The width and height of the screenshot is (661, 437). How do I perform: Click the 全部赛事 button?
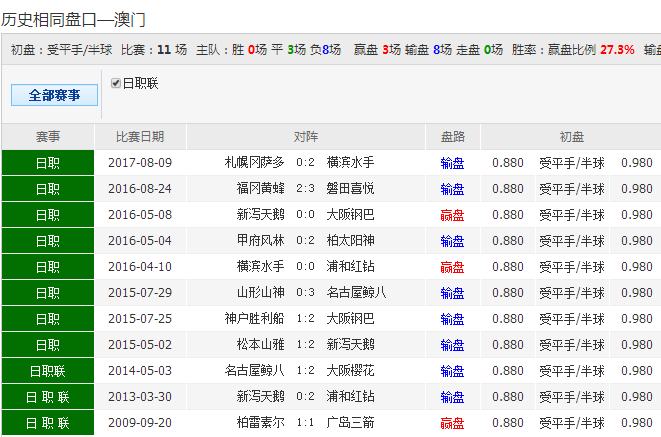pyautogui.click(x=54, y=95)
